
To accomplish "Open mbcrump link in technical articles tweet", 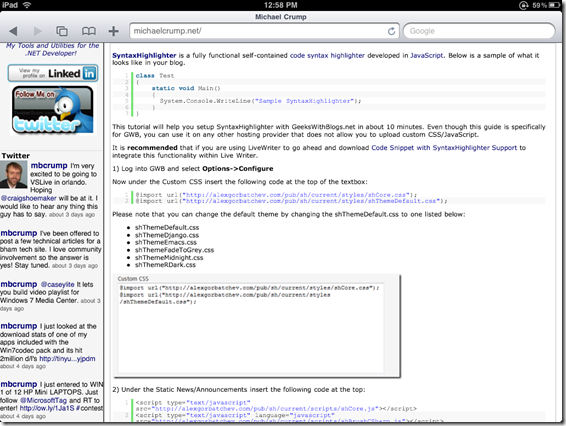I will 19,233.
